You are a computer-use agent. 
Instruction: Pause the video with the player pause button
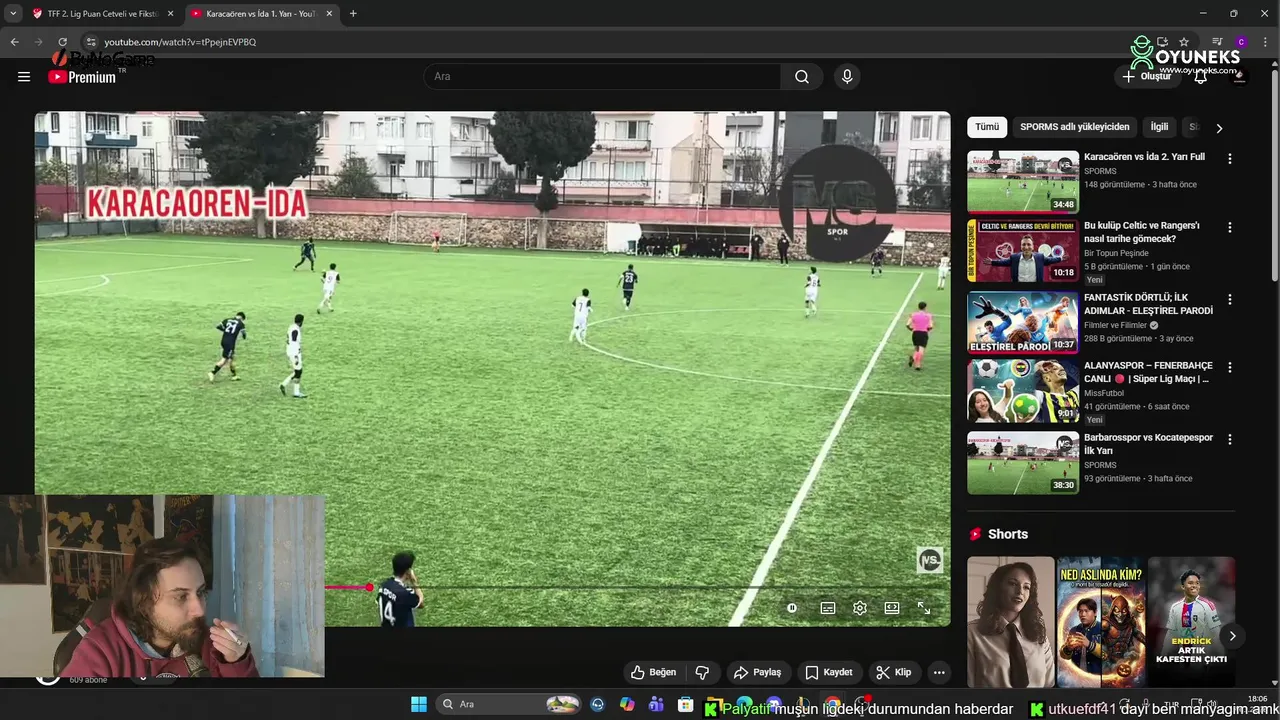pos(792,607)
